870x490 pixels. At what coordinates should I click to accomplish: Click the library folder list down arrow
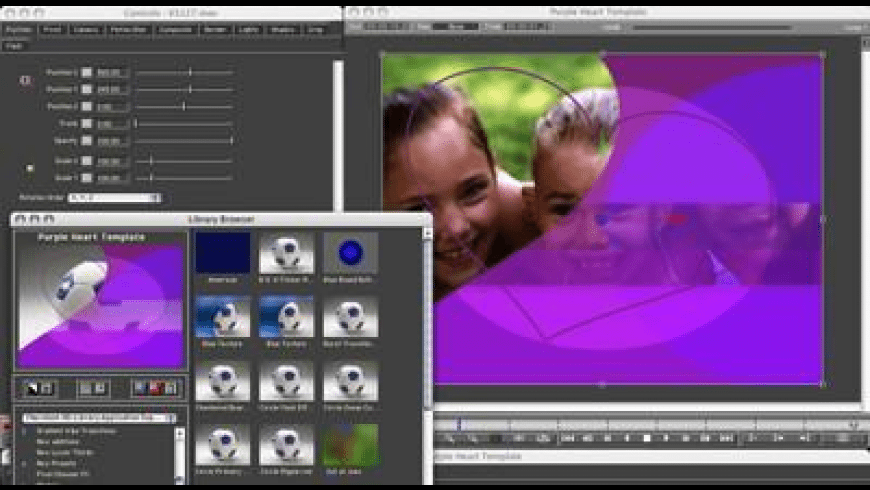(179, 478)
